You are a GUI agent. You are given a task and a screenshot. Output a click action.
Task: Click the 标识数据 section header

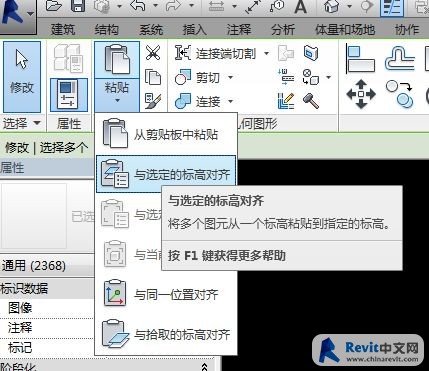click(47, 288)
